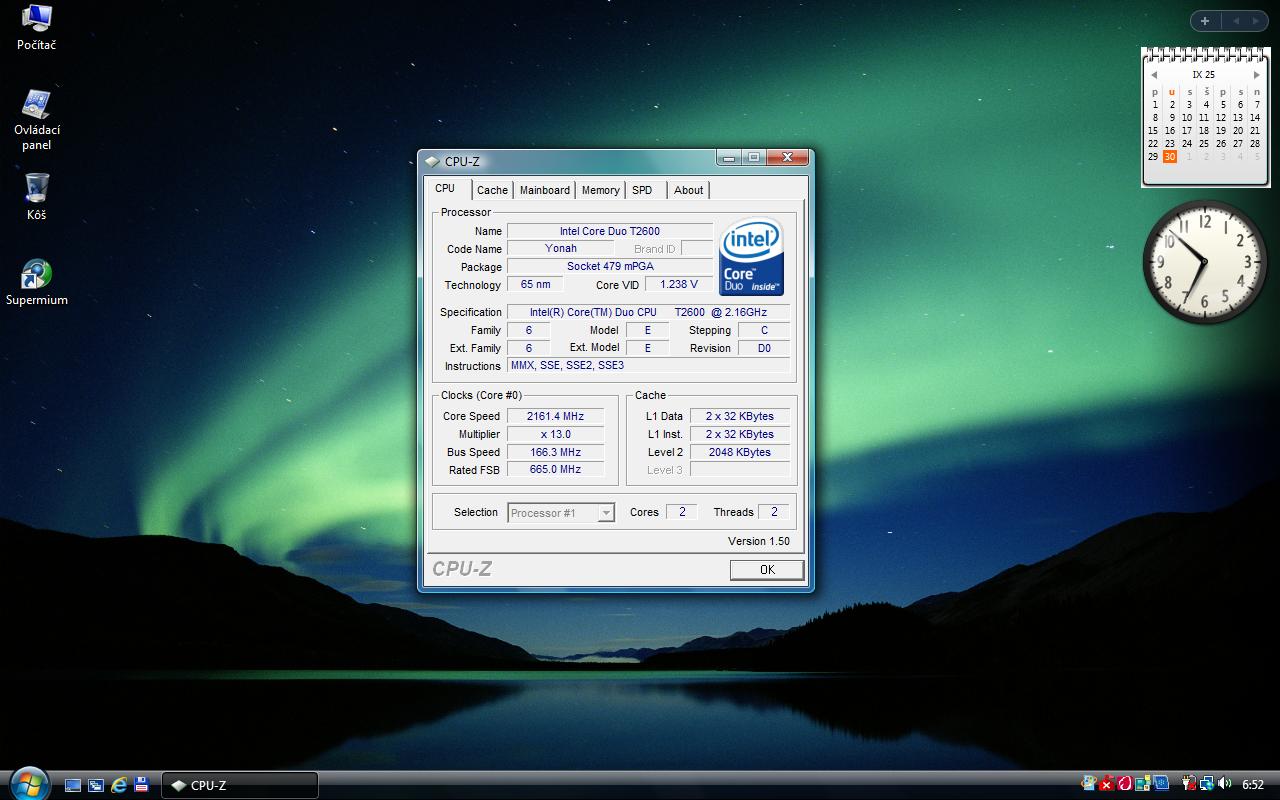
Task: Click the Cores count value
Action: pyautogui.click(x=682, y=512)
